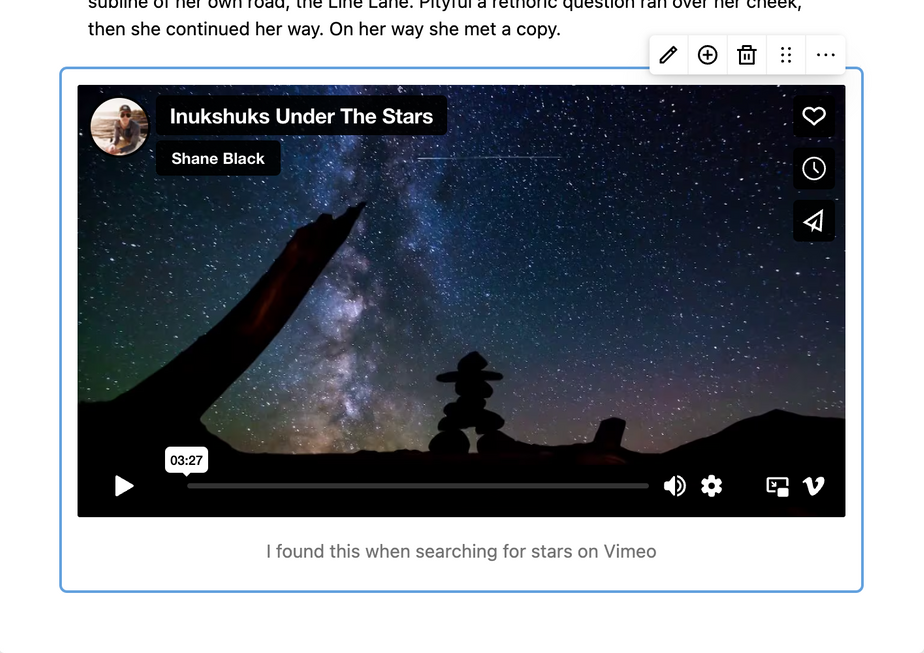Add video to Watch Later with clock icon
Viewport: 924px width, 653px height.
(x=814, y=168)
